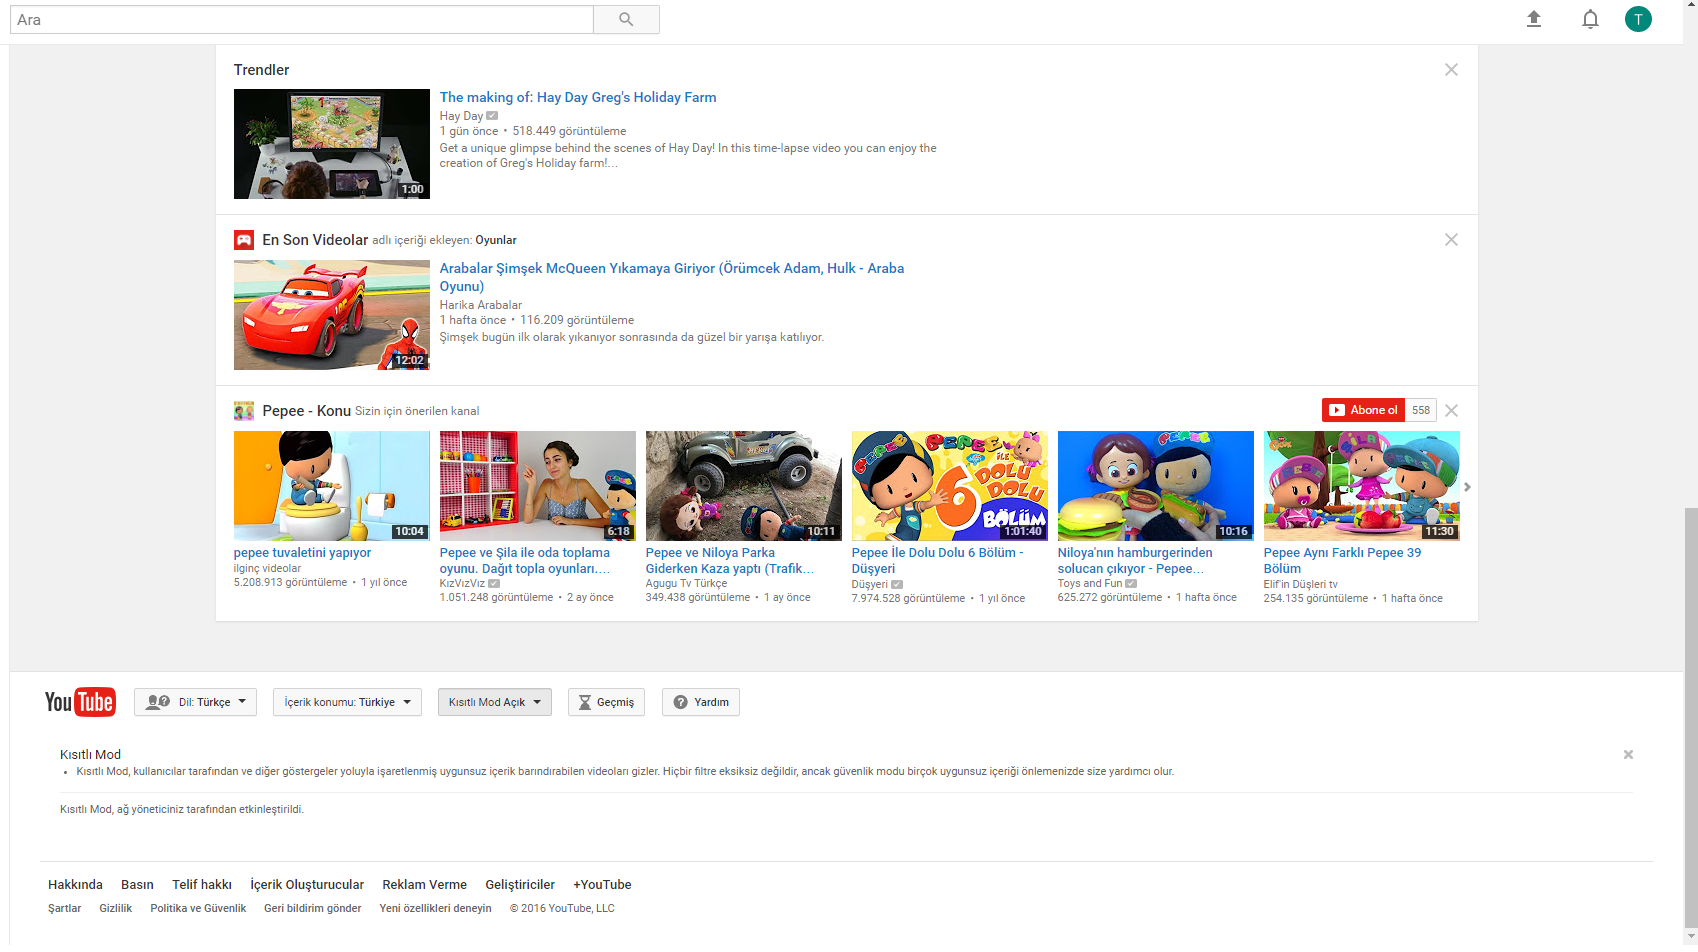
Task: Click the Şimşek McQueen video thumbnail
Action: click(332, 315)
